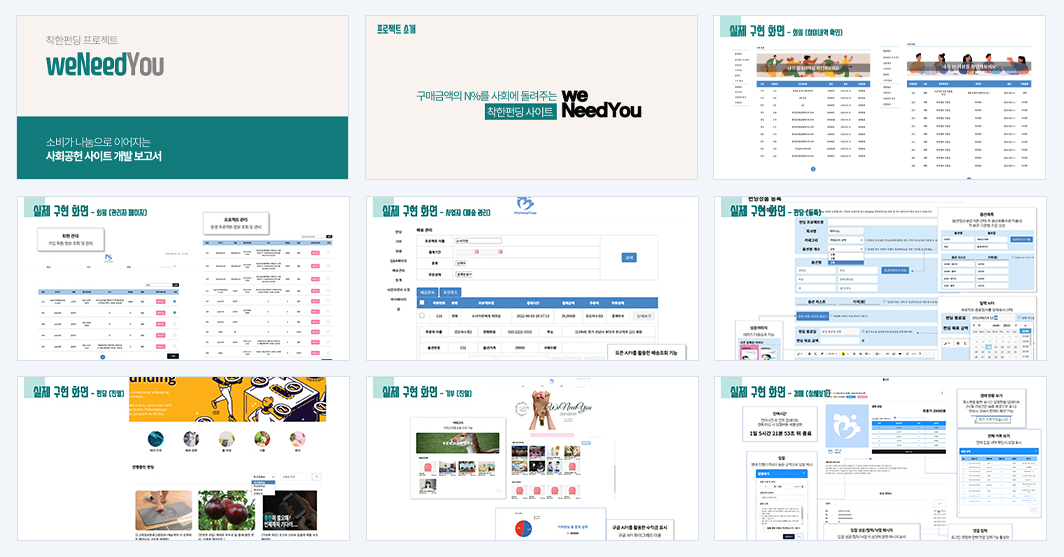Open the weNeedYou title slide thumbnail
This screenshot has width=1064, height=557.
[x=183, y=98]
